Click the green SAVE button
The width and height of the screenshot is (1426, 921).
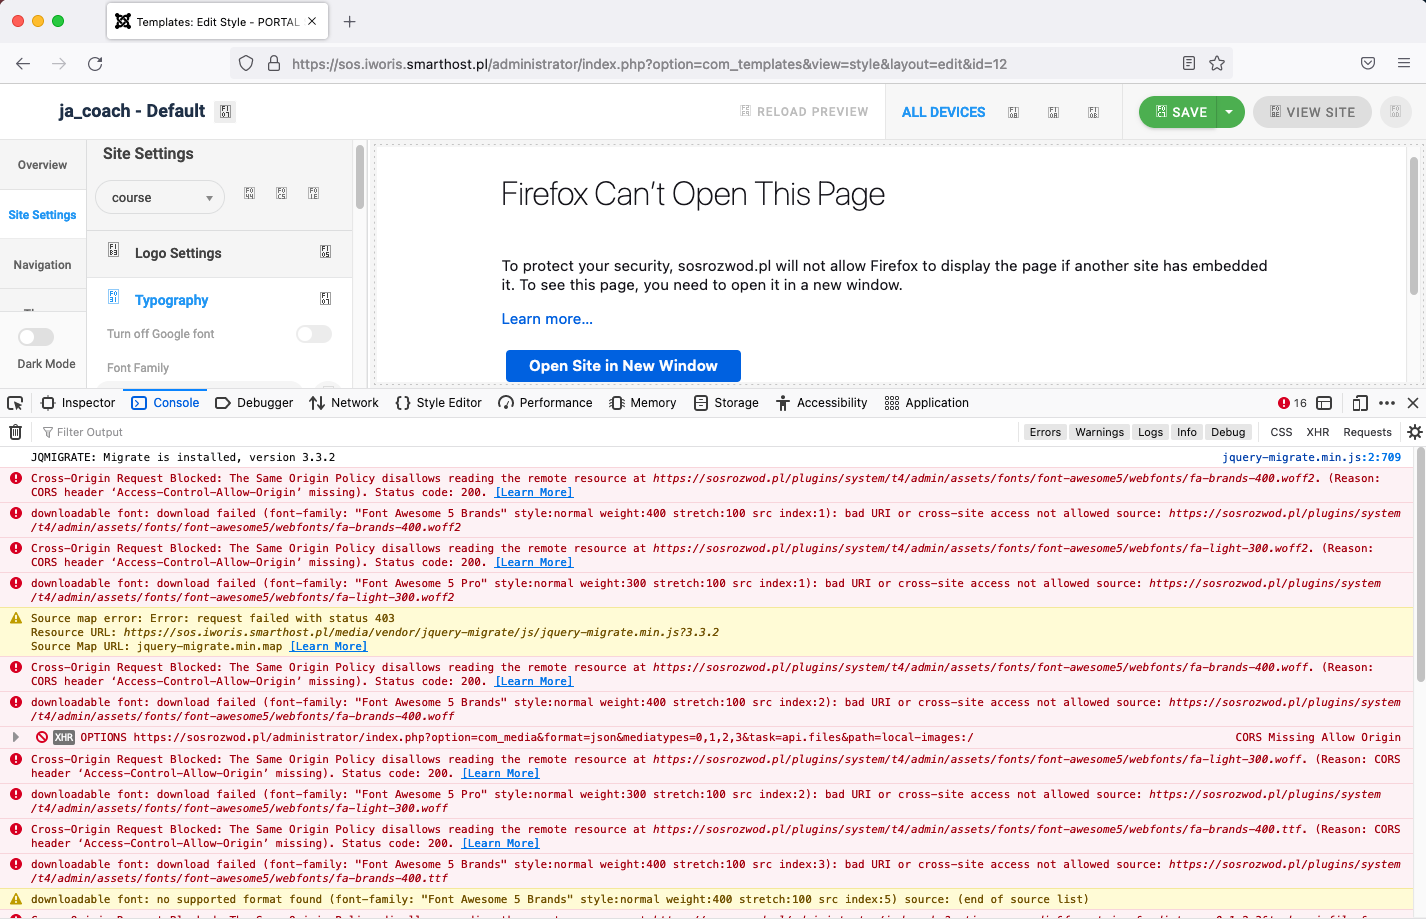(x=1180, y=112)
